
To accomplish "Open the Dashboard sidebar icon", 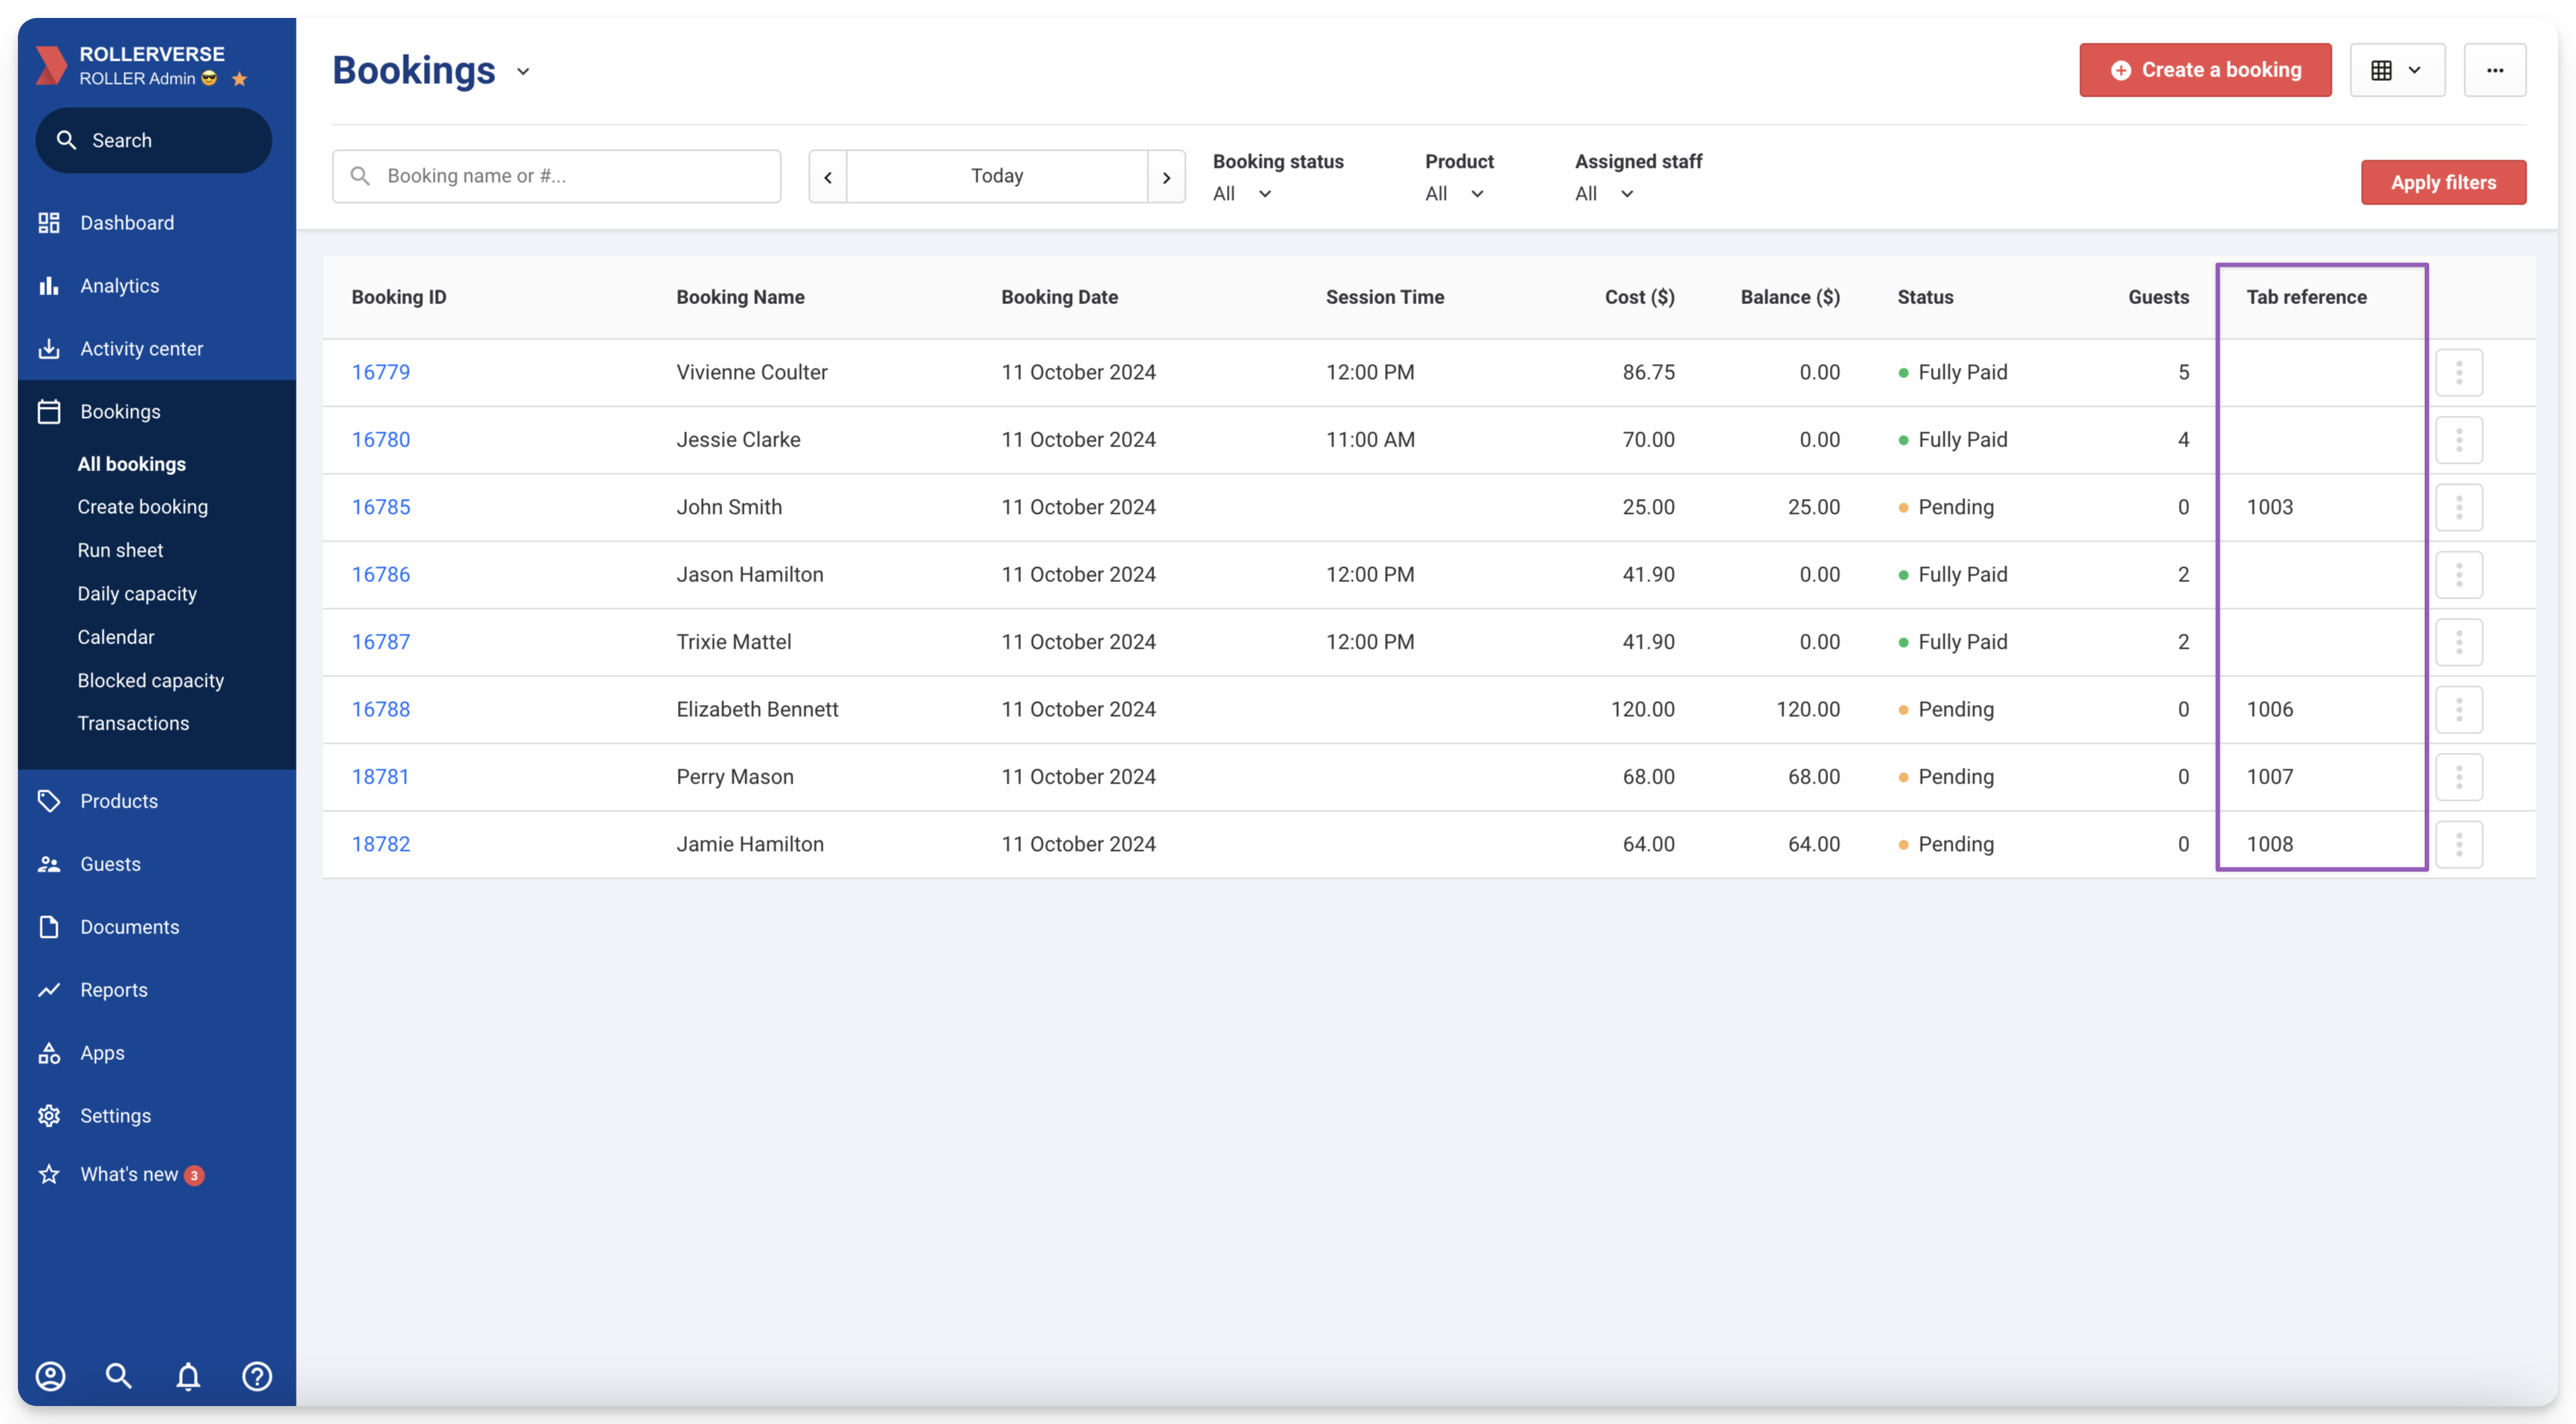I will tap(49, 223).
